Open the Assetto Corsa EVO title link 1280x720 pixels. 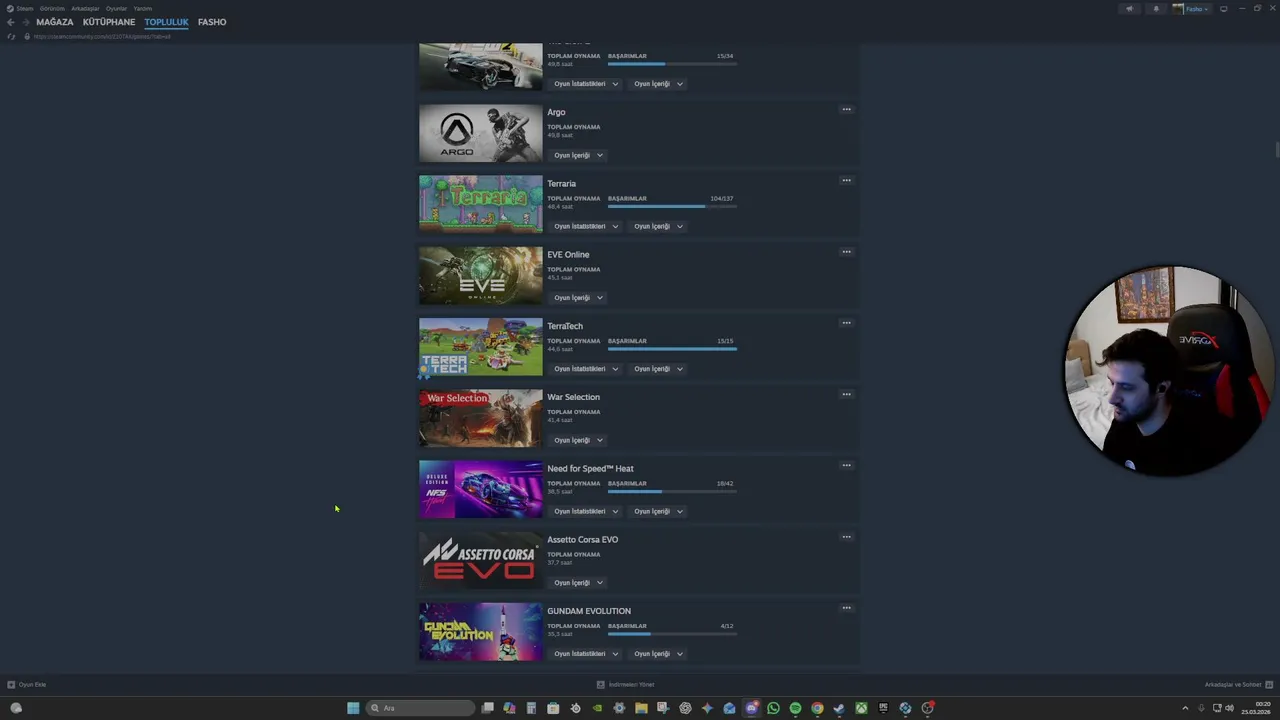582,540
